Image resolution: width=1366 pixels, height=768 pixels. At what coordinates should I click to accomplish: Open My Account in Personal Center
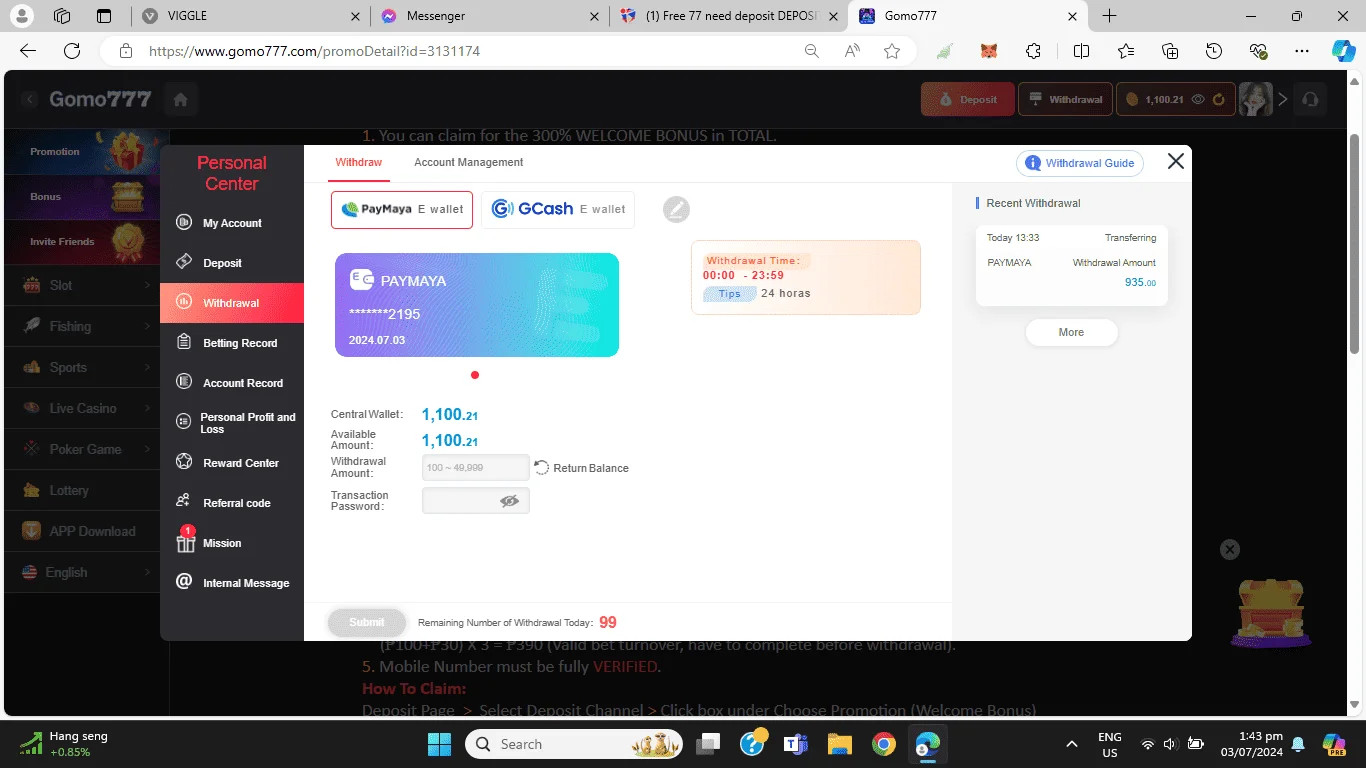[x=232, y=223]
